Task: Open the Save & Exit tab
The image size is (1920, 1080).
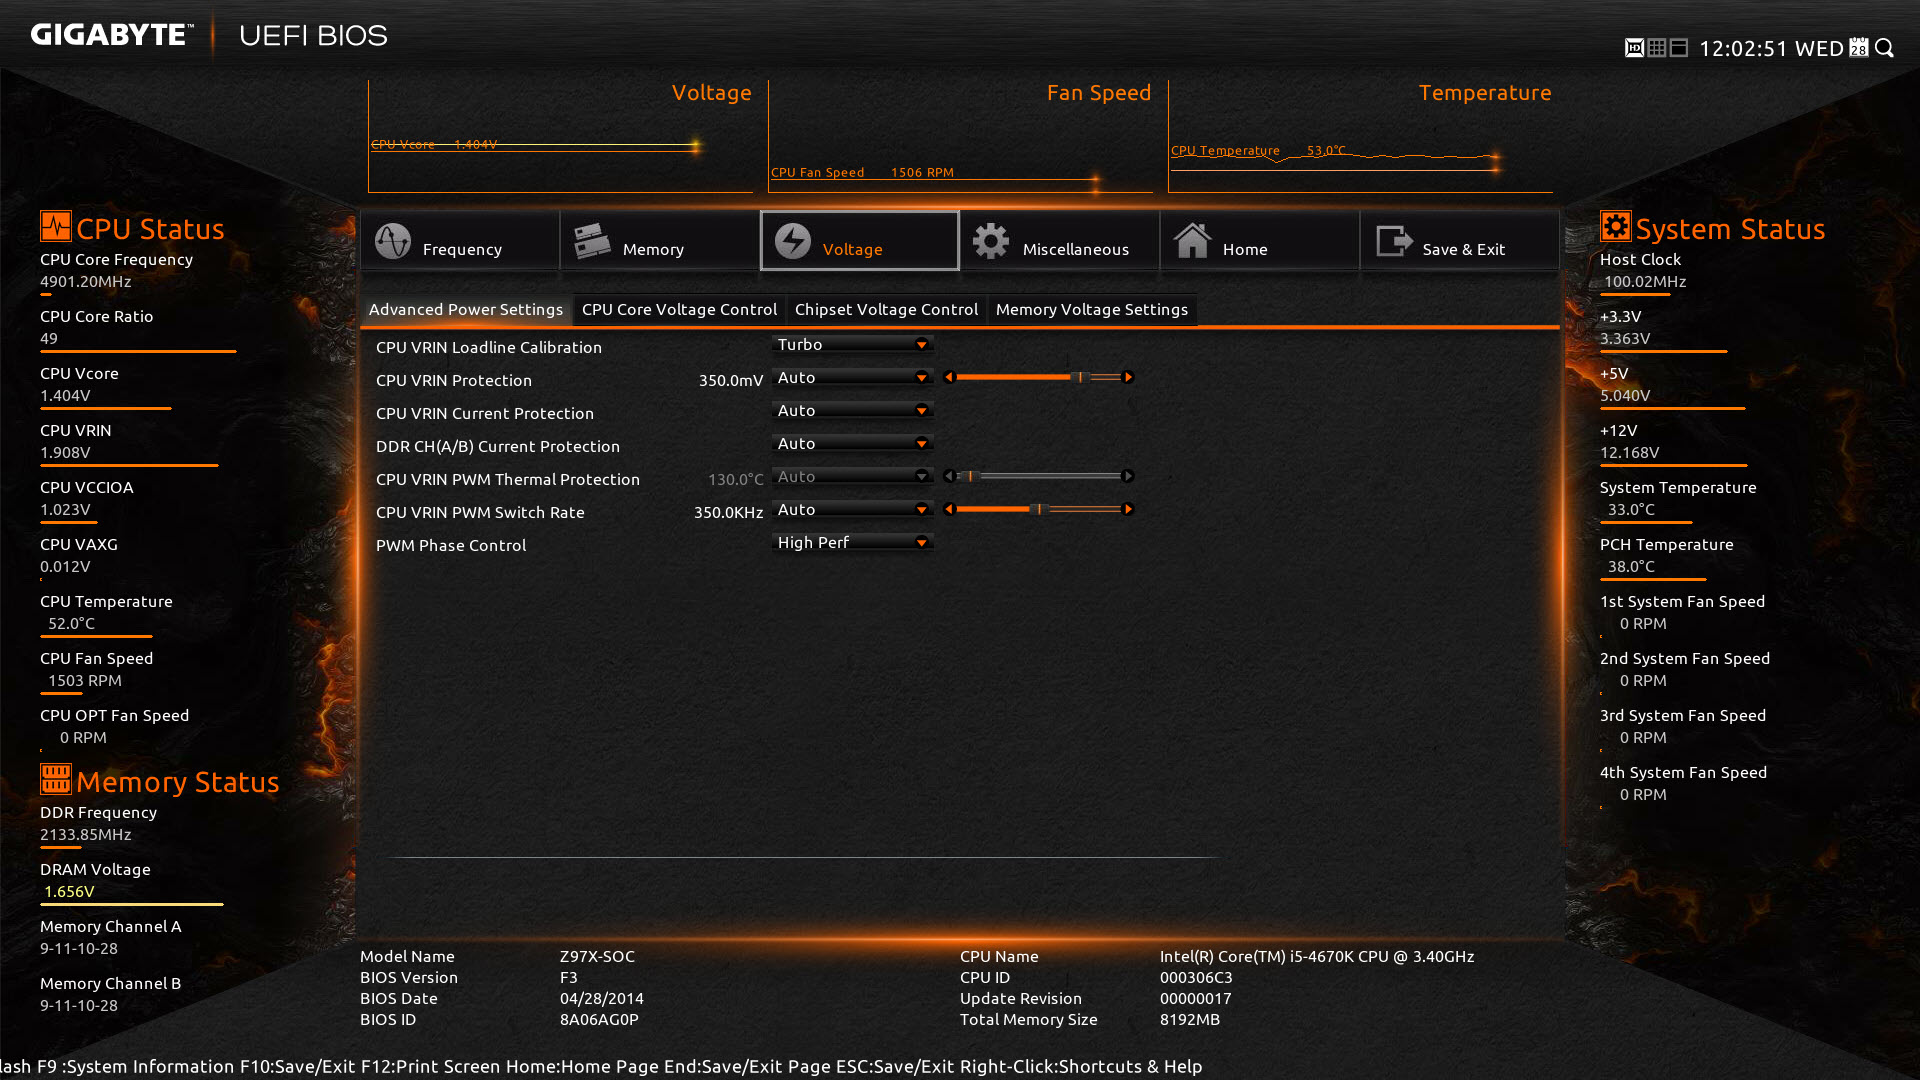Action: click(x=1460, y=241)
